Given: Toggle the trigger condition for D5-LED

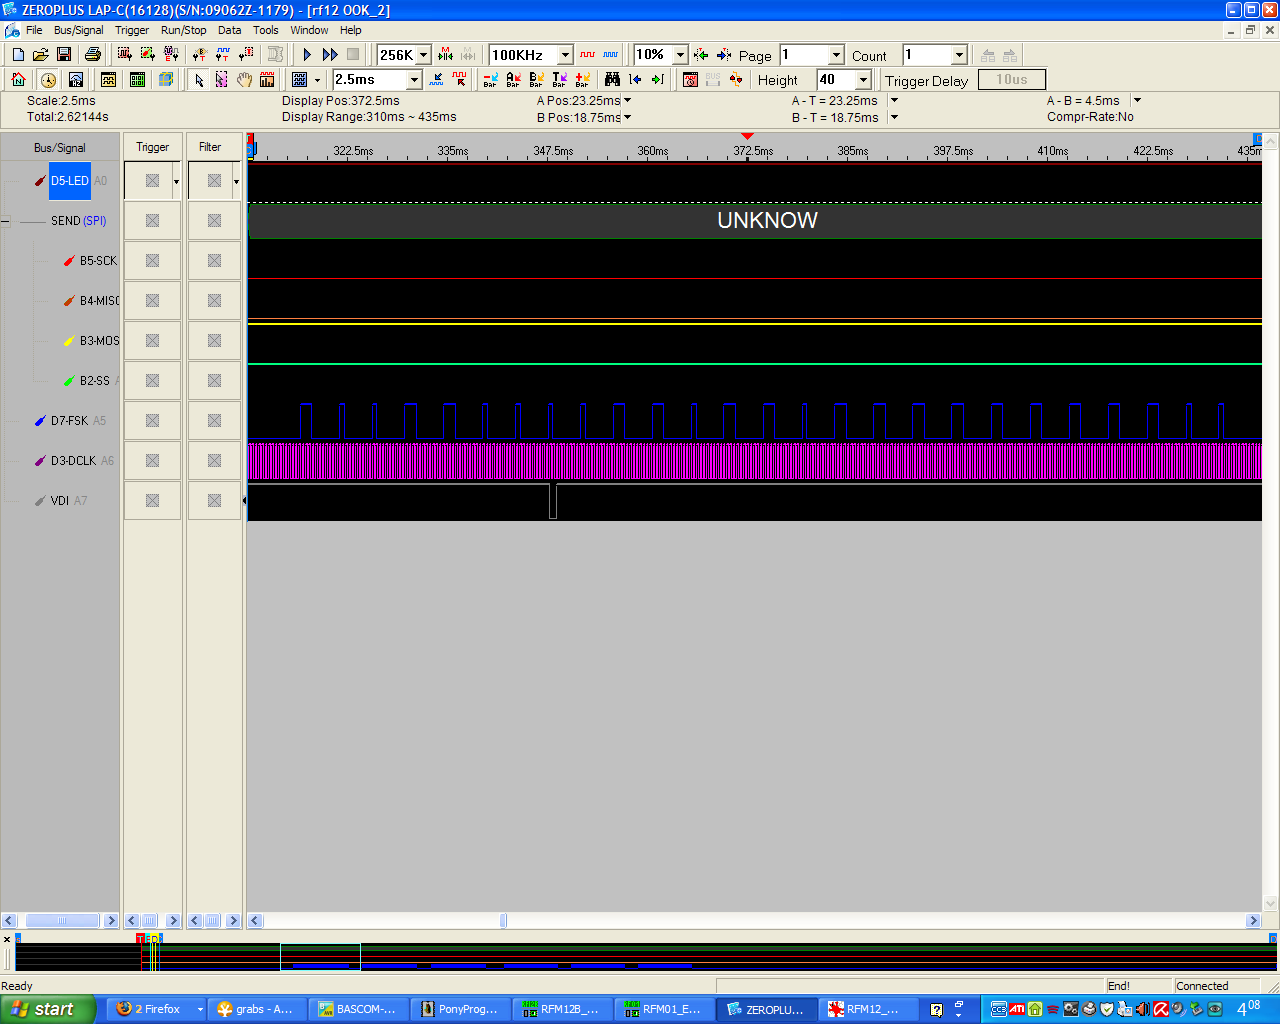Looking at the screenshot, I should click(152, 181).
